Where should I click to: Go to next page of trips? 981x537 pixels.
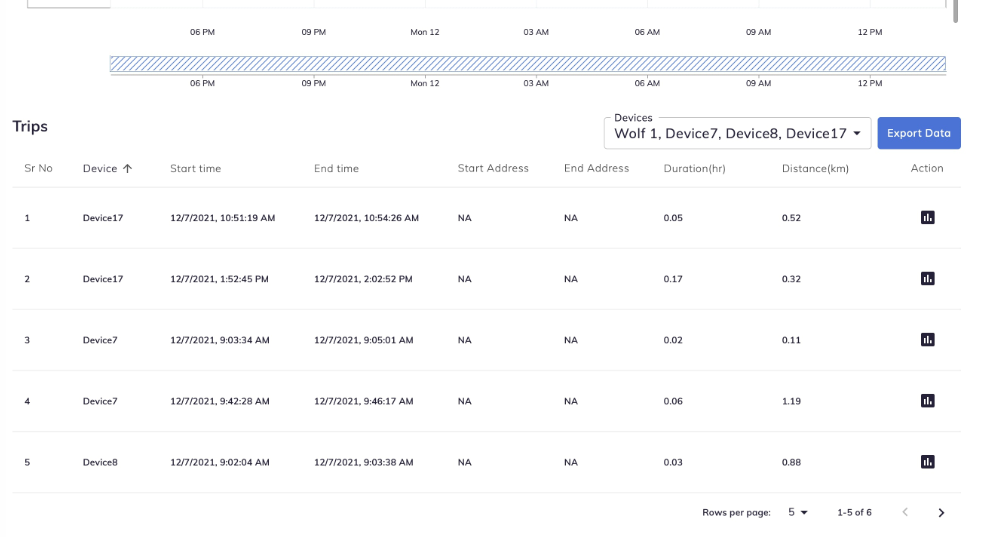[940, 513]
